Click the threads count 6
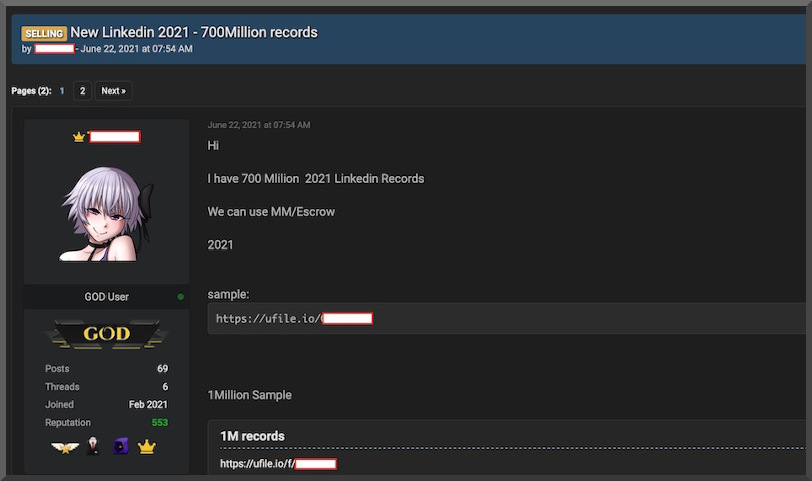The height and width of the screenshot is (481, 812). click(164, 387)
